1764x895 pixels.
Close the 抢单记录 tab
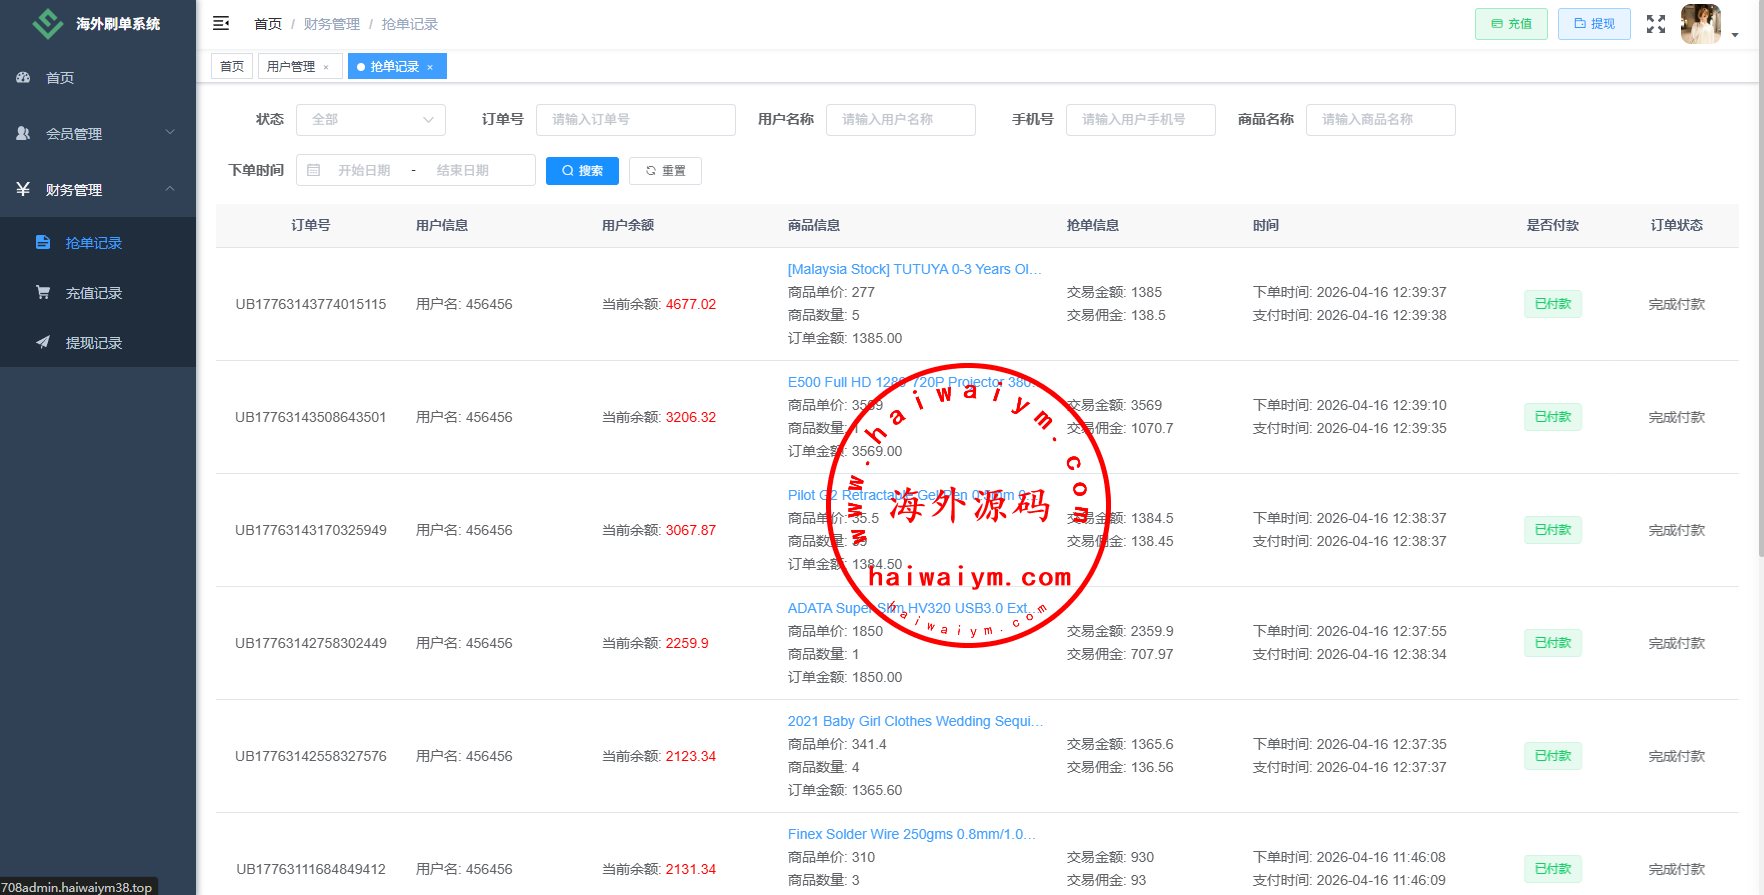430,67
